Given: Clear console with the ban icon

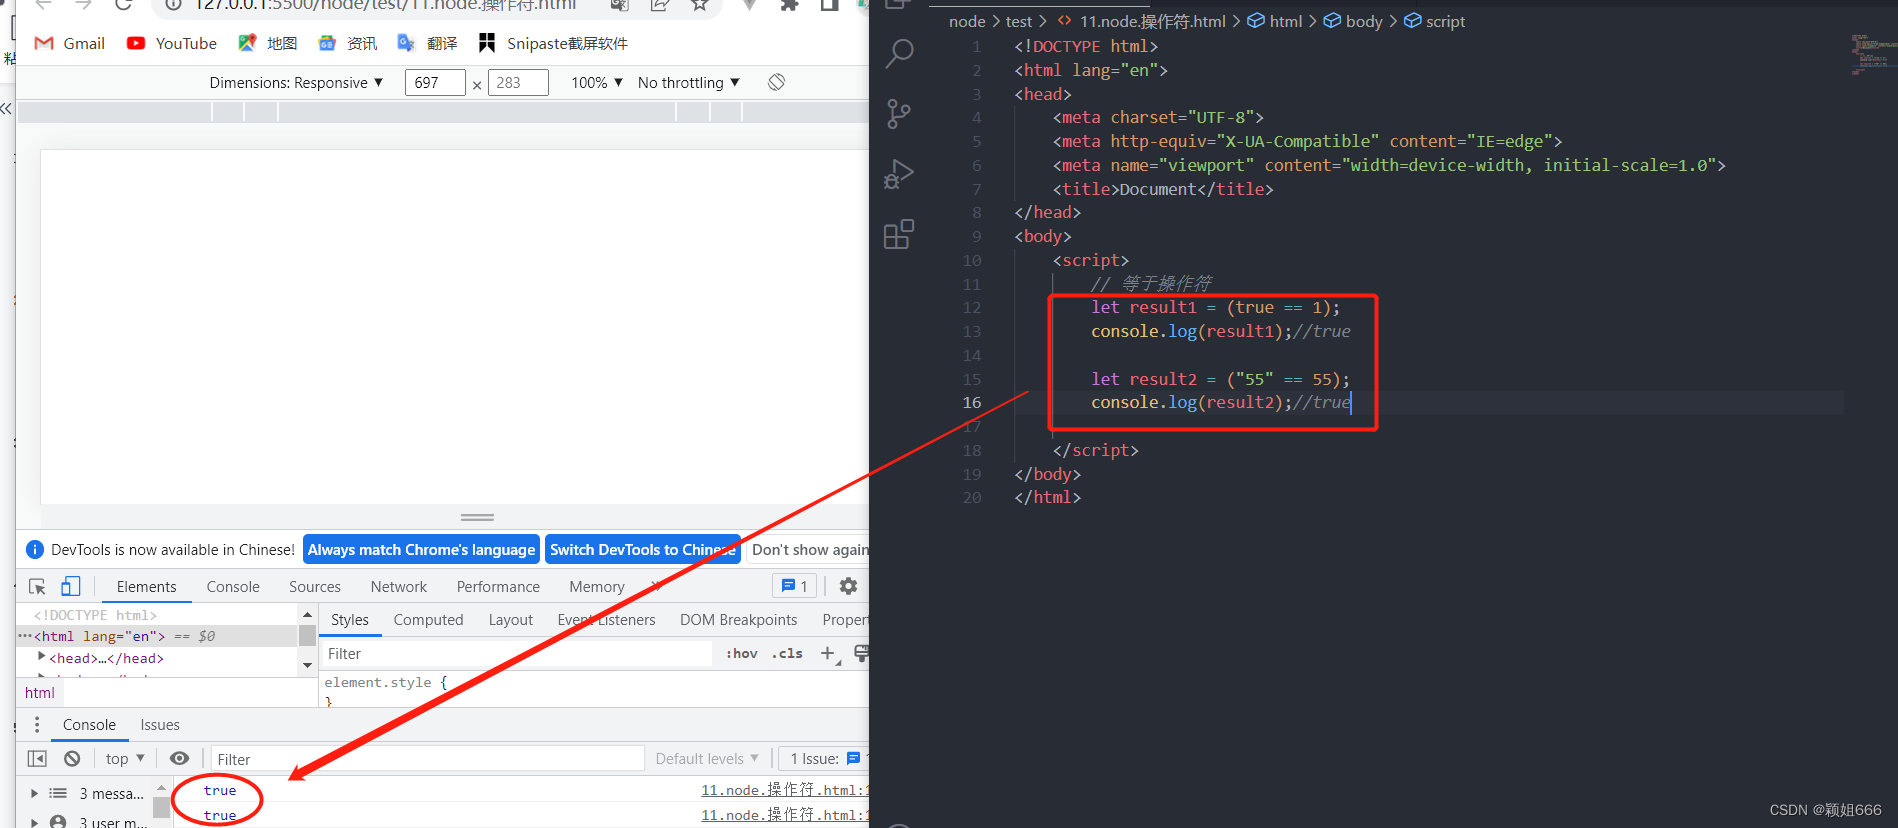Looking at the screenshot, I should pos(72,758).
